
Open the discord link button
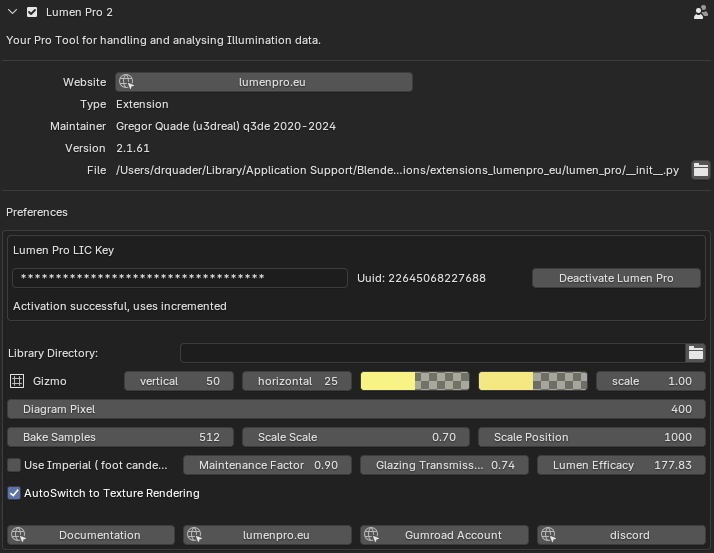(622, 535)
